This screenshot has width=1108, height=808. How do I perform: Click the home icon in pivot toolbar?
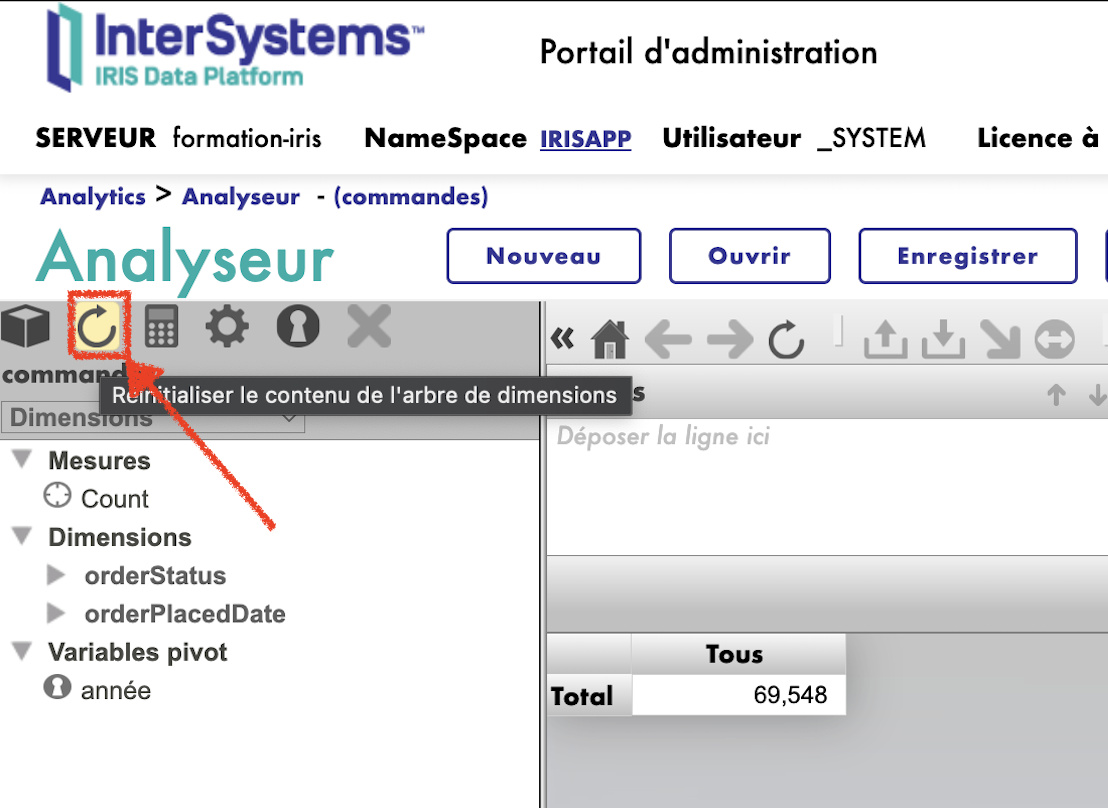609,340
